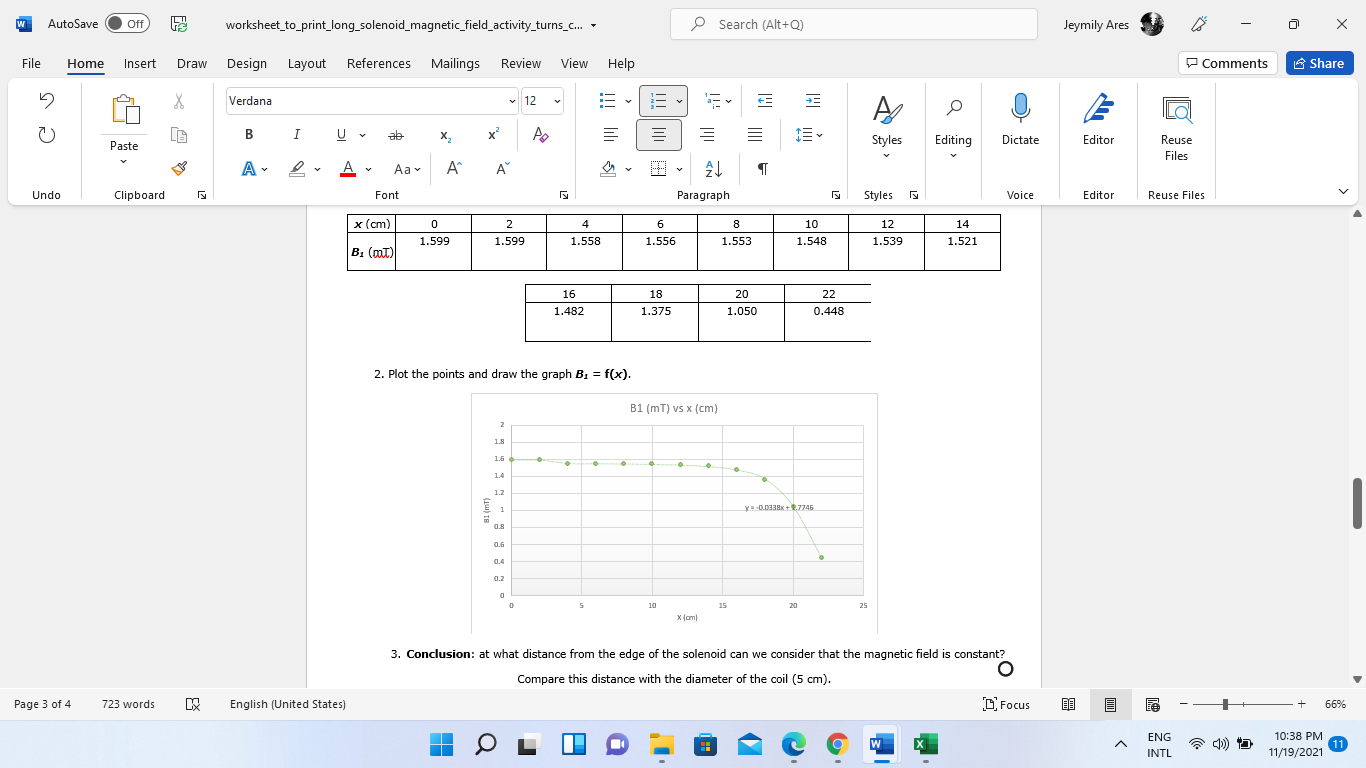
Task: Center the paragraph text
Action: [x=659, y=134]
